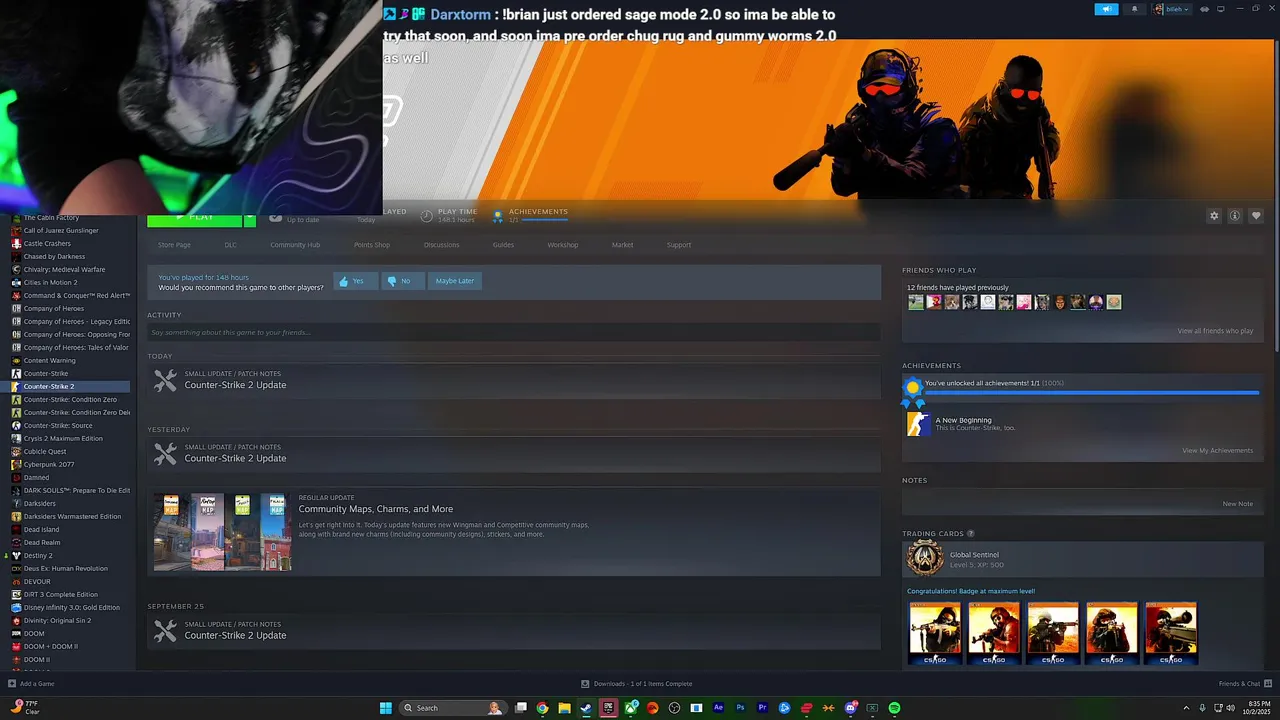Select Destiny 2 in library list

[38, 556]
